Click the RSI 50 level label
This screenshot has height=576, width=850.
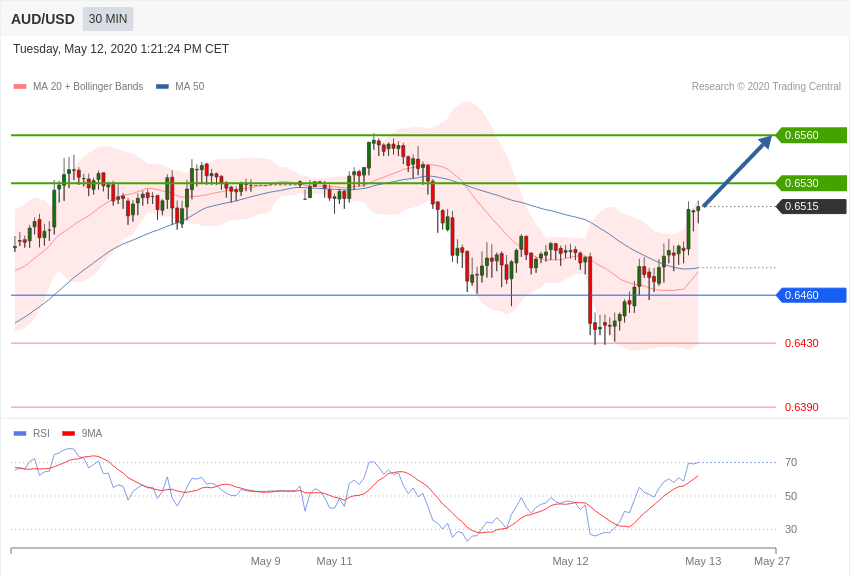[x=791, y=496]
